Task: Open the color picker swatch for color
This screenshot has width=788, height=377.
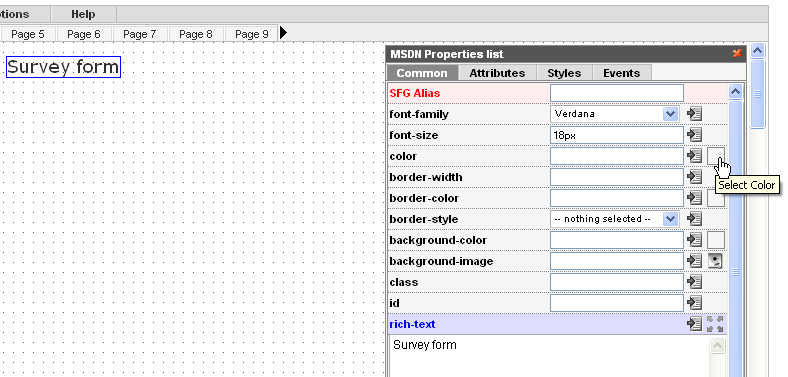Action: click(716, 156)
